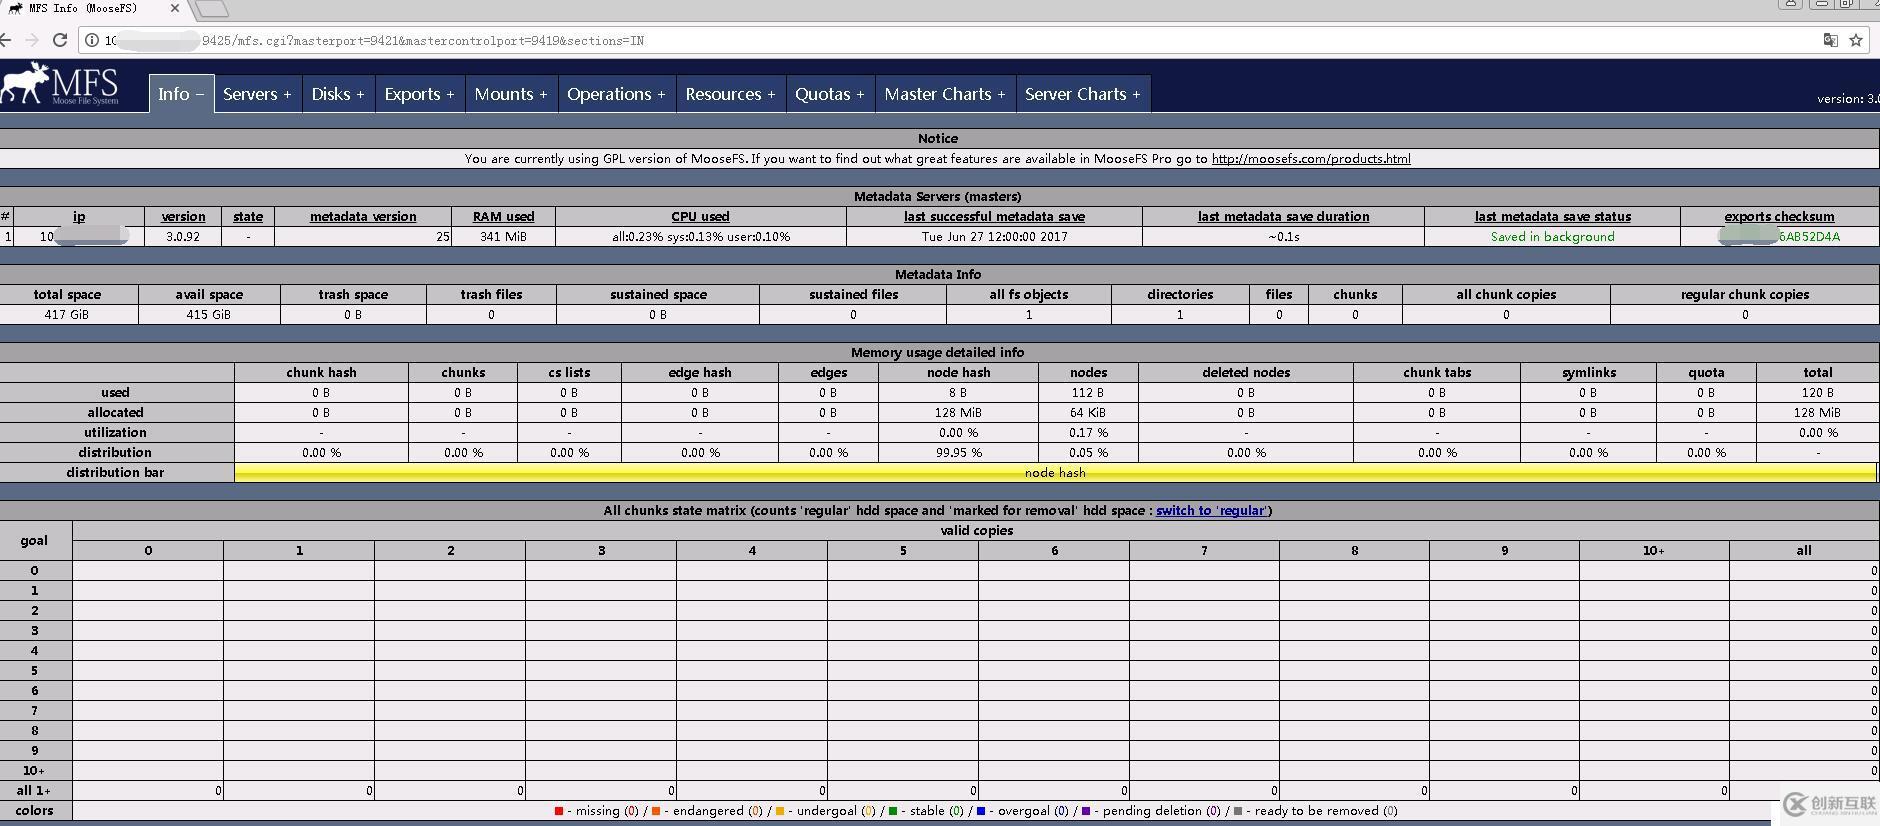Click the minus sign beside Info
Screen dimensions: 1880x826
pos(200,94)
